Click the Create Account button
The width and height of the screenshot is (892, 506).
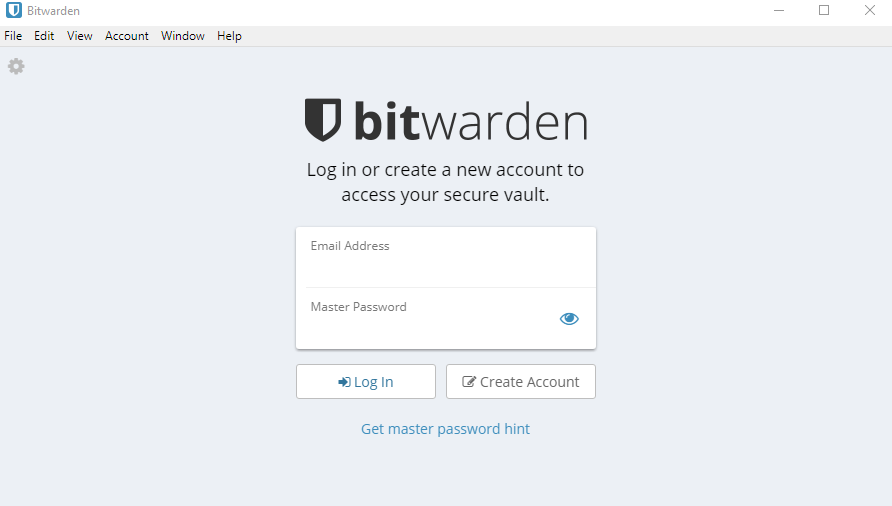[521, 381]
